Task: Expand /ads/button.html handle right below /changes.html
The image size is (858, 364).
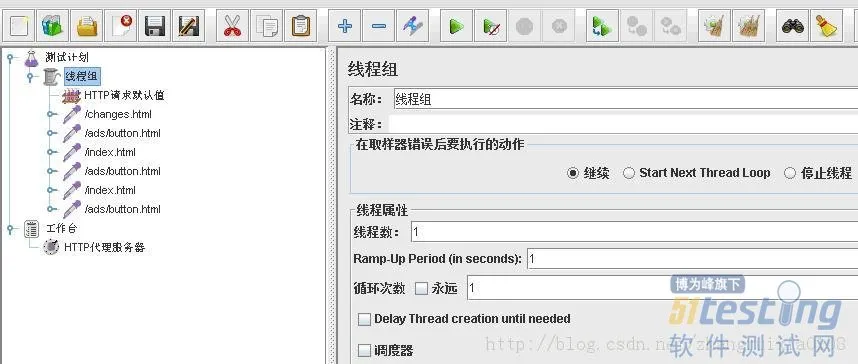Action: [50, 134]
